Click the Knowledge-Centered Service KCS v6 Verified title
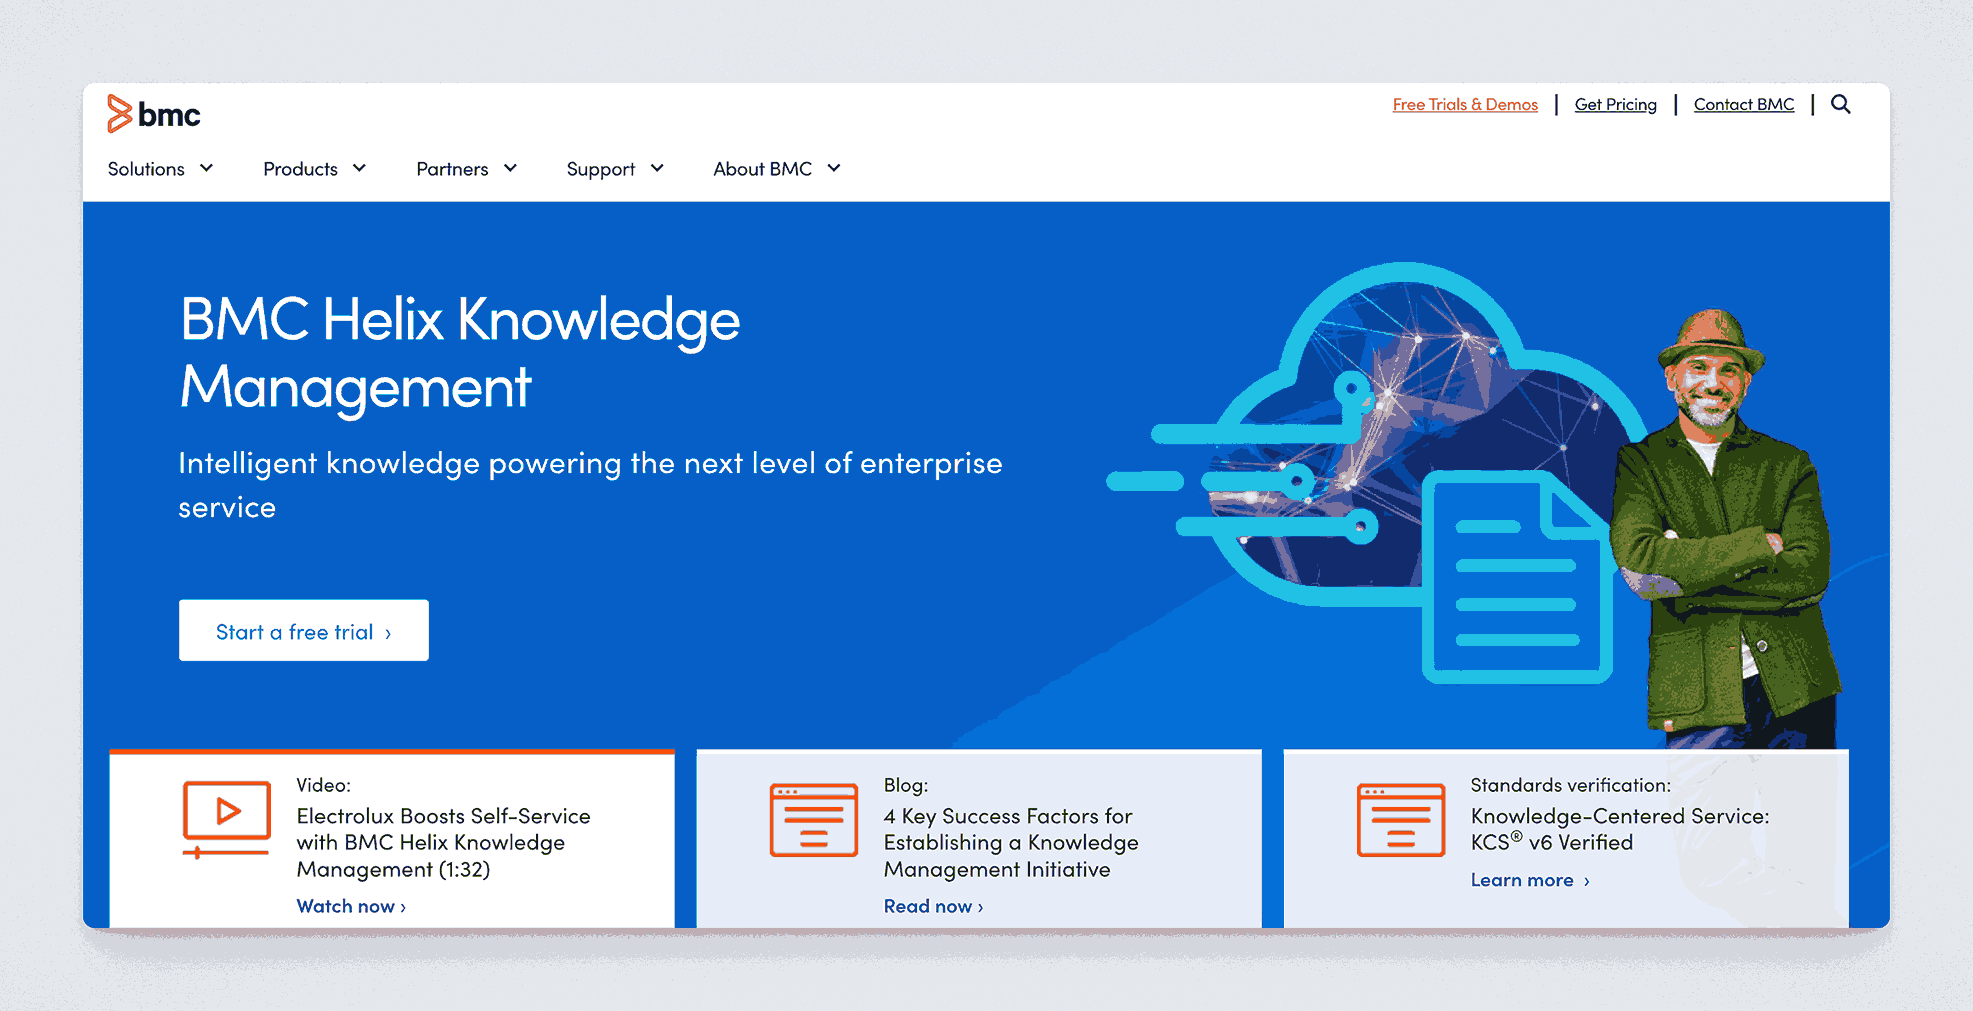 (1620, 829)
